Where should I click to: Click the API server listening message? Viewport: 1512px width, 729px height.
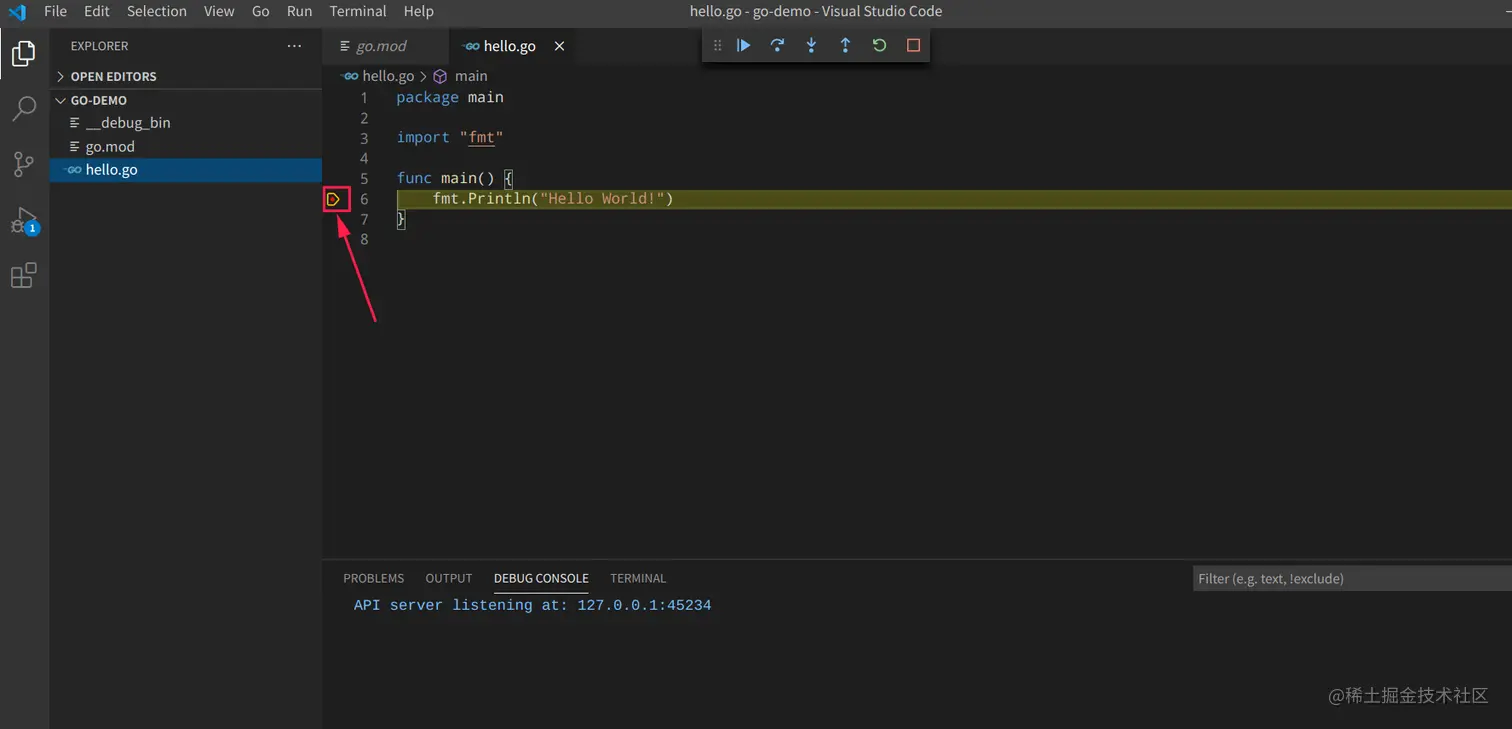click(532, 606)
